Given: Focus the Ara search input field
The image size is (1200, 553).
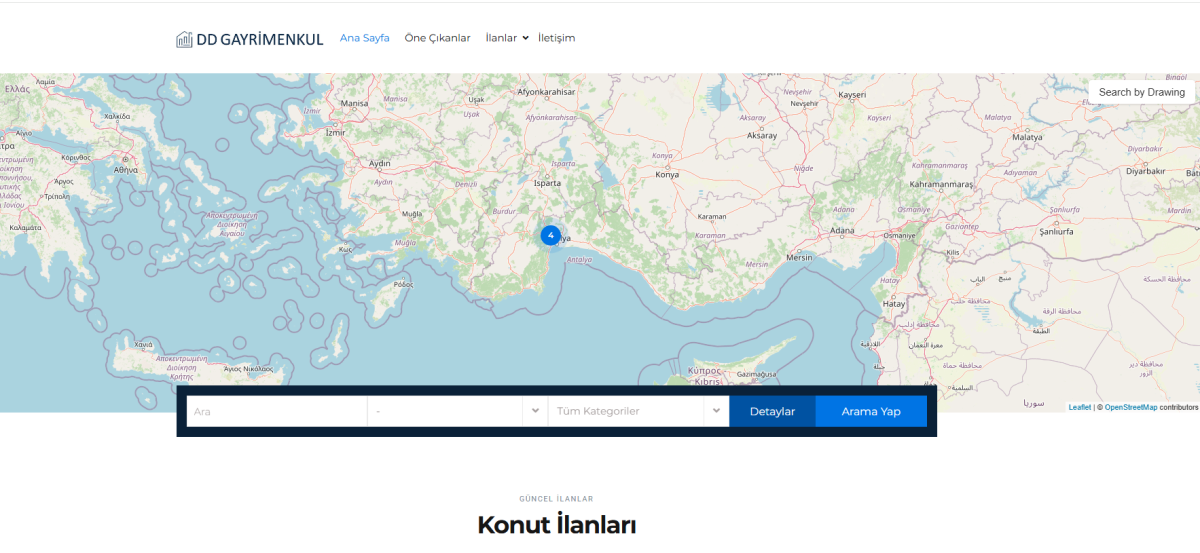Looking at the screenshot, I should 276,411.
